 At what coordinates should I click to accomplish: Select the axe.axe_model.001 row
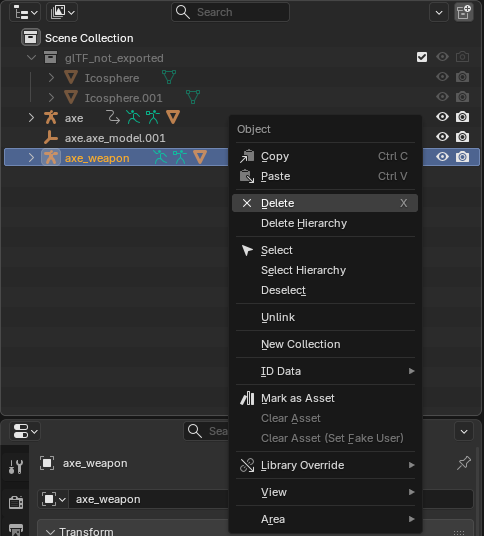116,138
